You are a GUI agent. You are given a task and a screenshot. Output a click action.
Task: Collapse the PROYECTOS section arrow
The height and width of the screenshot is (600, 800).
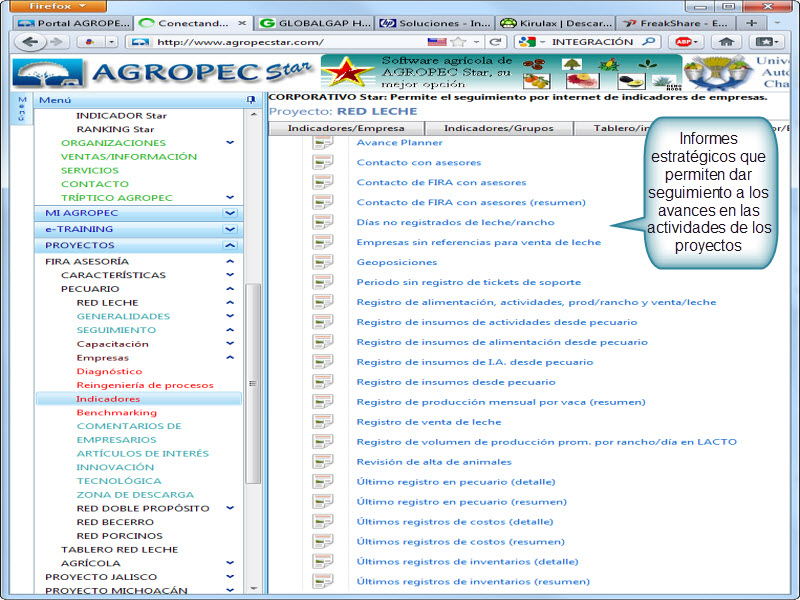tap(230, 245)
